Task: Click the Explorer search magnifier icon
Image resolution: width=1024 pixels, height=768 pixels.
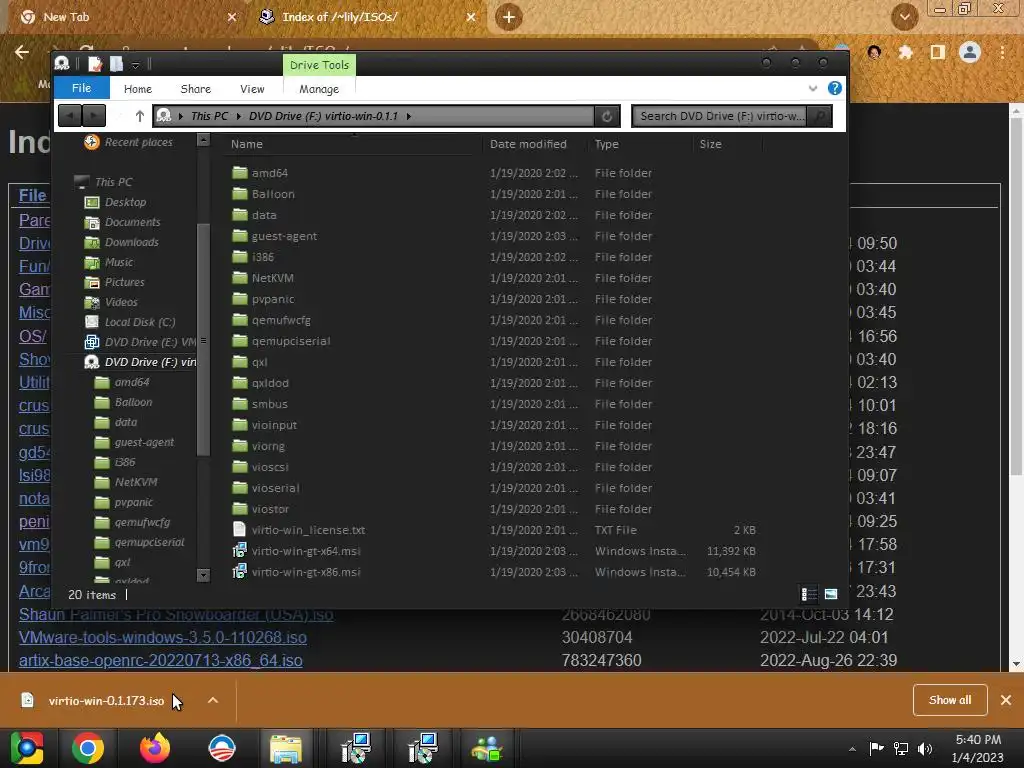Action: click(819, 116)
